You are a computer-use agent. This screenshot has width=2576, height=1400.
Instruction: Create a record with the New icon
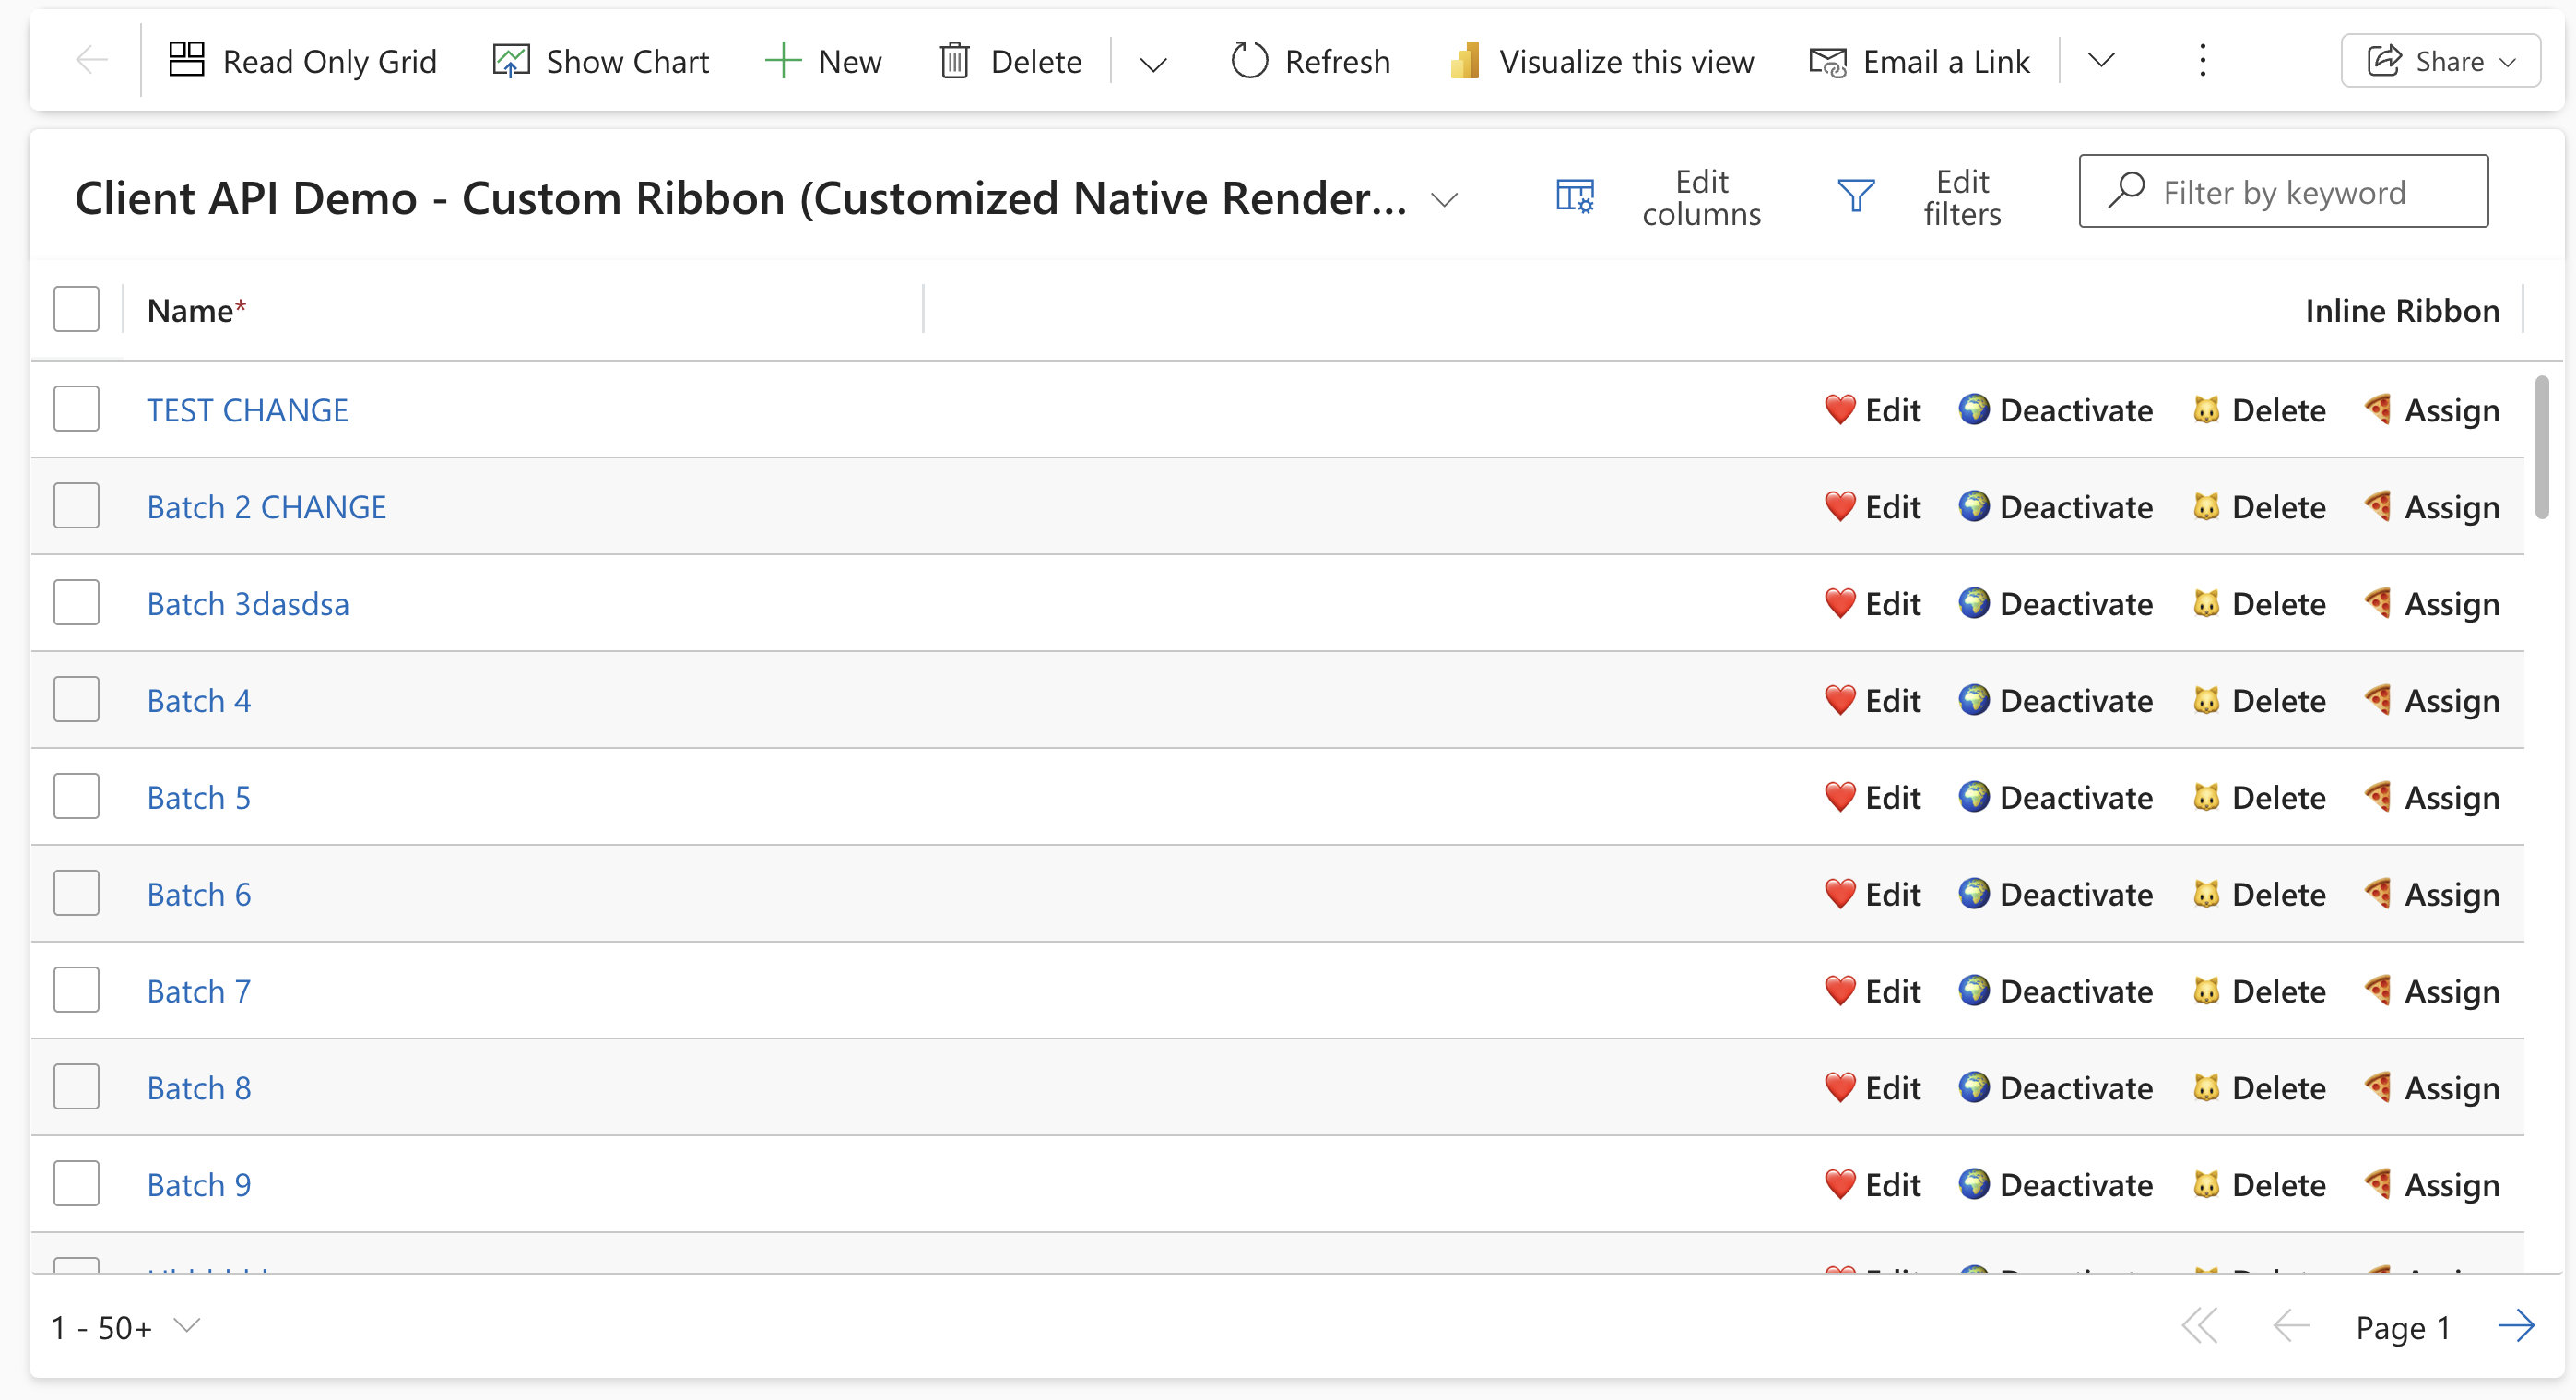click(784, 60)
